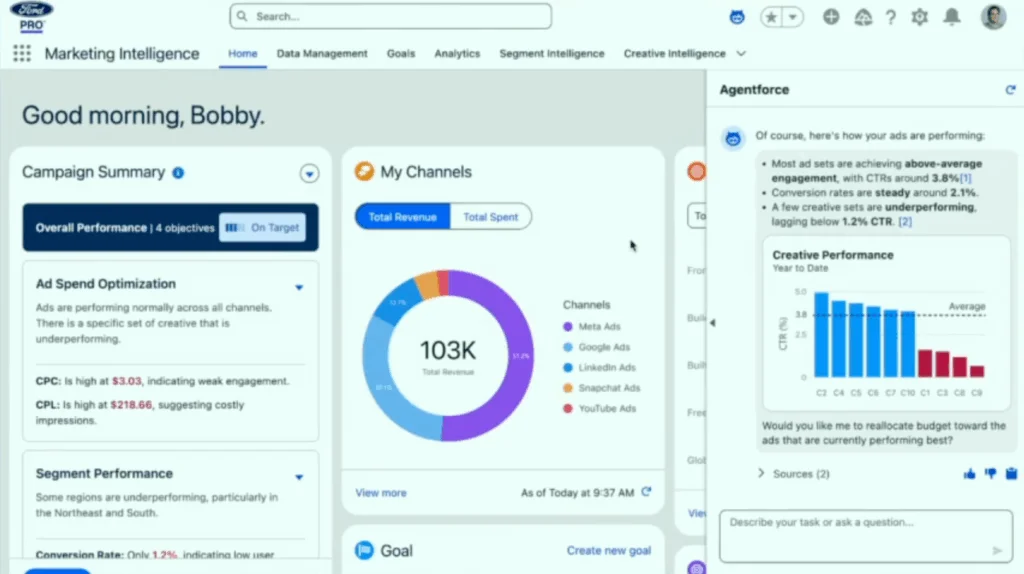This screenshot has height=574, width=1024.
Task: Open the app launcher grid icon
Action: point(22,54)
